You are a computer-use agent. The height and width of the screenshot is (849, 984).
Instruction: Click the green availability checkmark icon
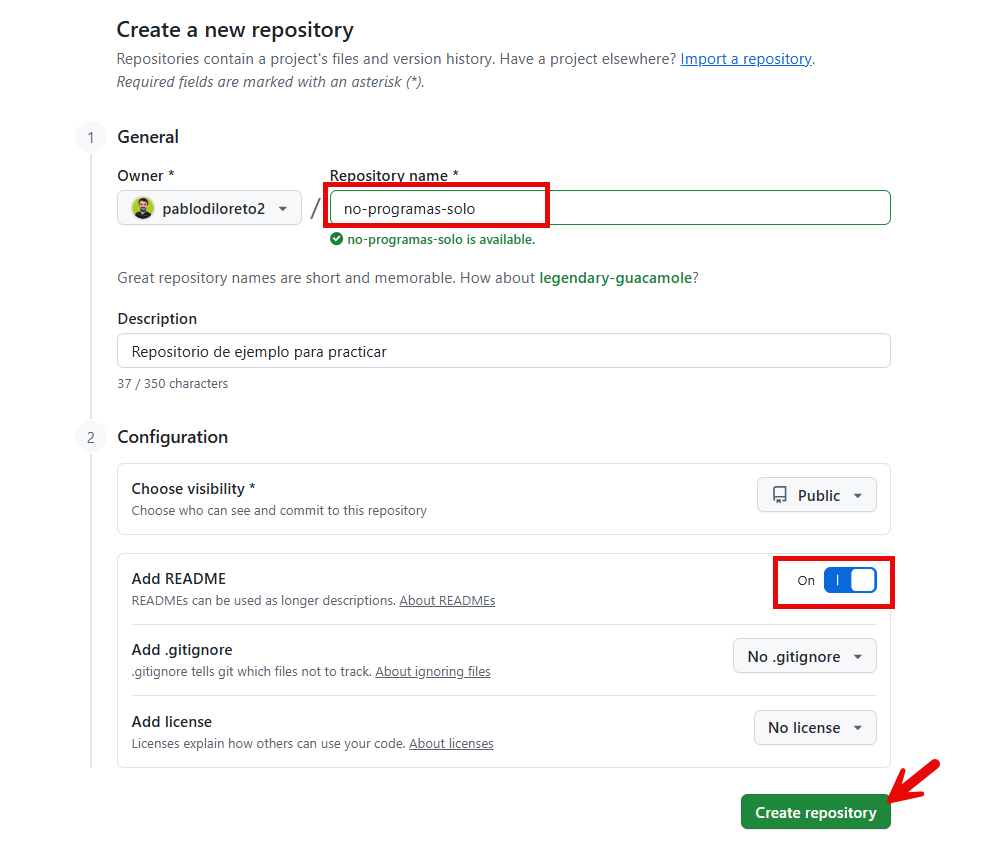click(x=337, y=239)
